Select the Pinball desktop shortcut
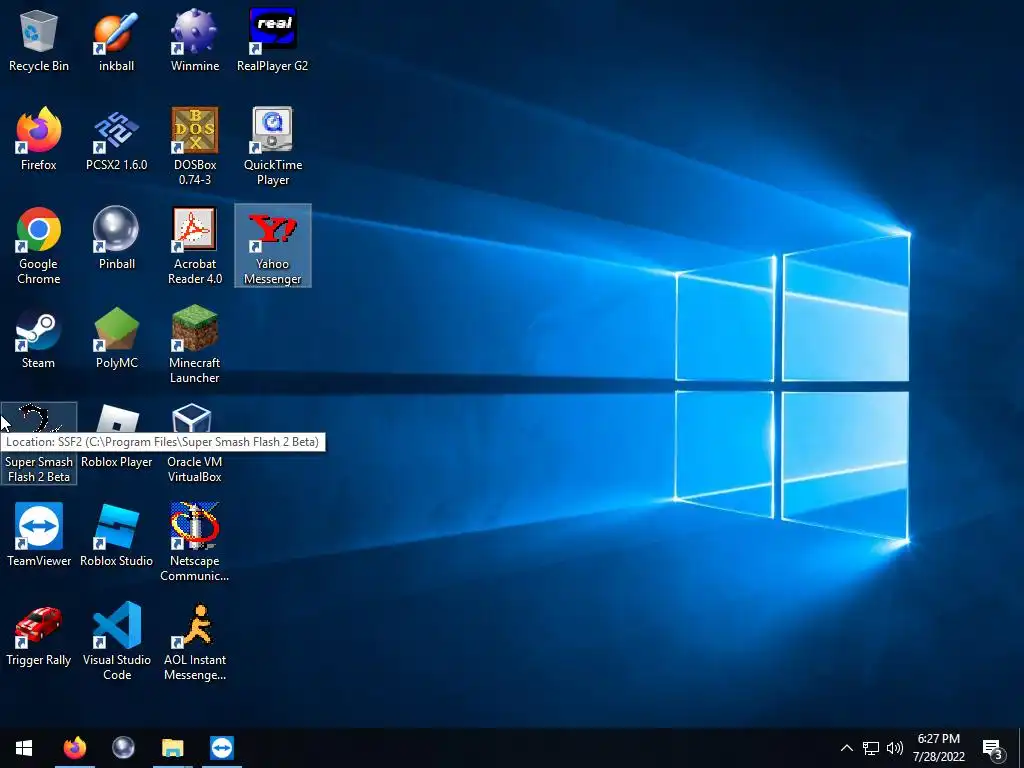The height and width of the screenshot is (768, 1024). pos(116,238)
